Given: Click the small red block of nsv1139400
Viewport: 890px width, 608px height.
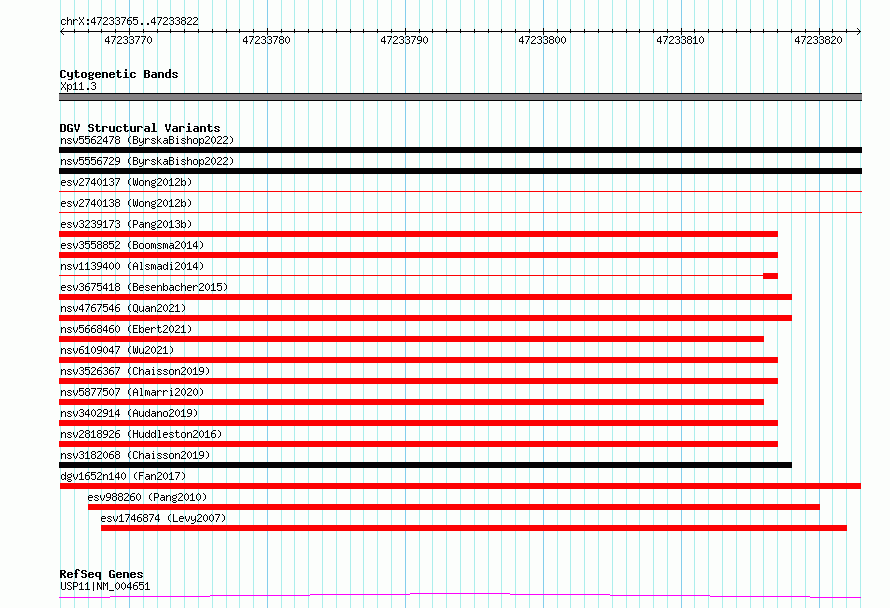Looking at the screenshot, I should pyautogui.click(x=770, y=276).
